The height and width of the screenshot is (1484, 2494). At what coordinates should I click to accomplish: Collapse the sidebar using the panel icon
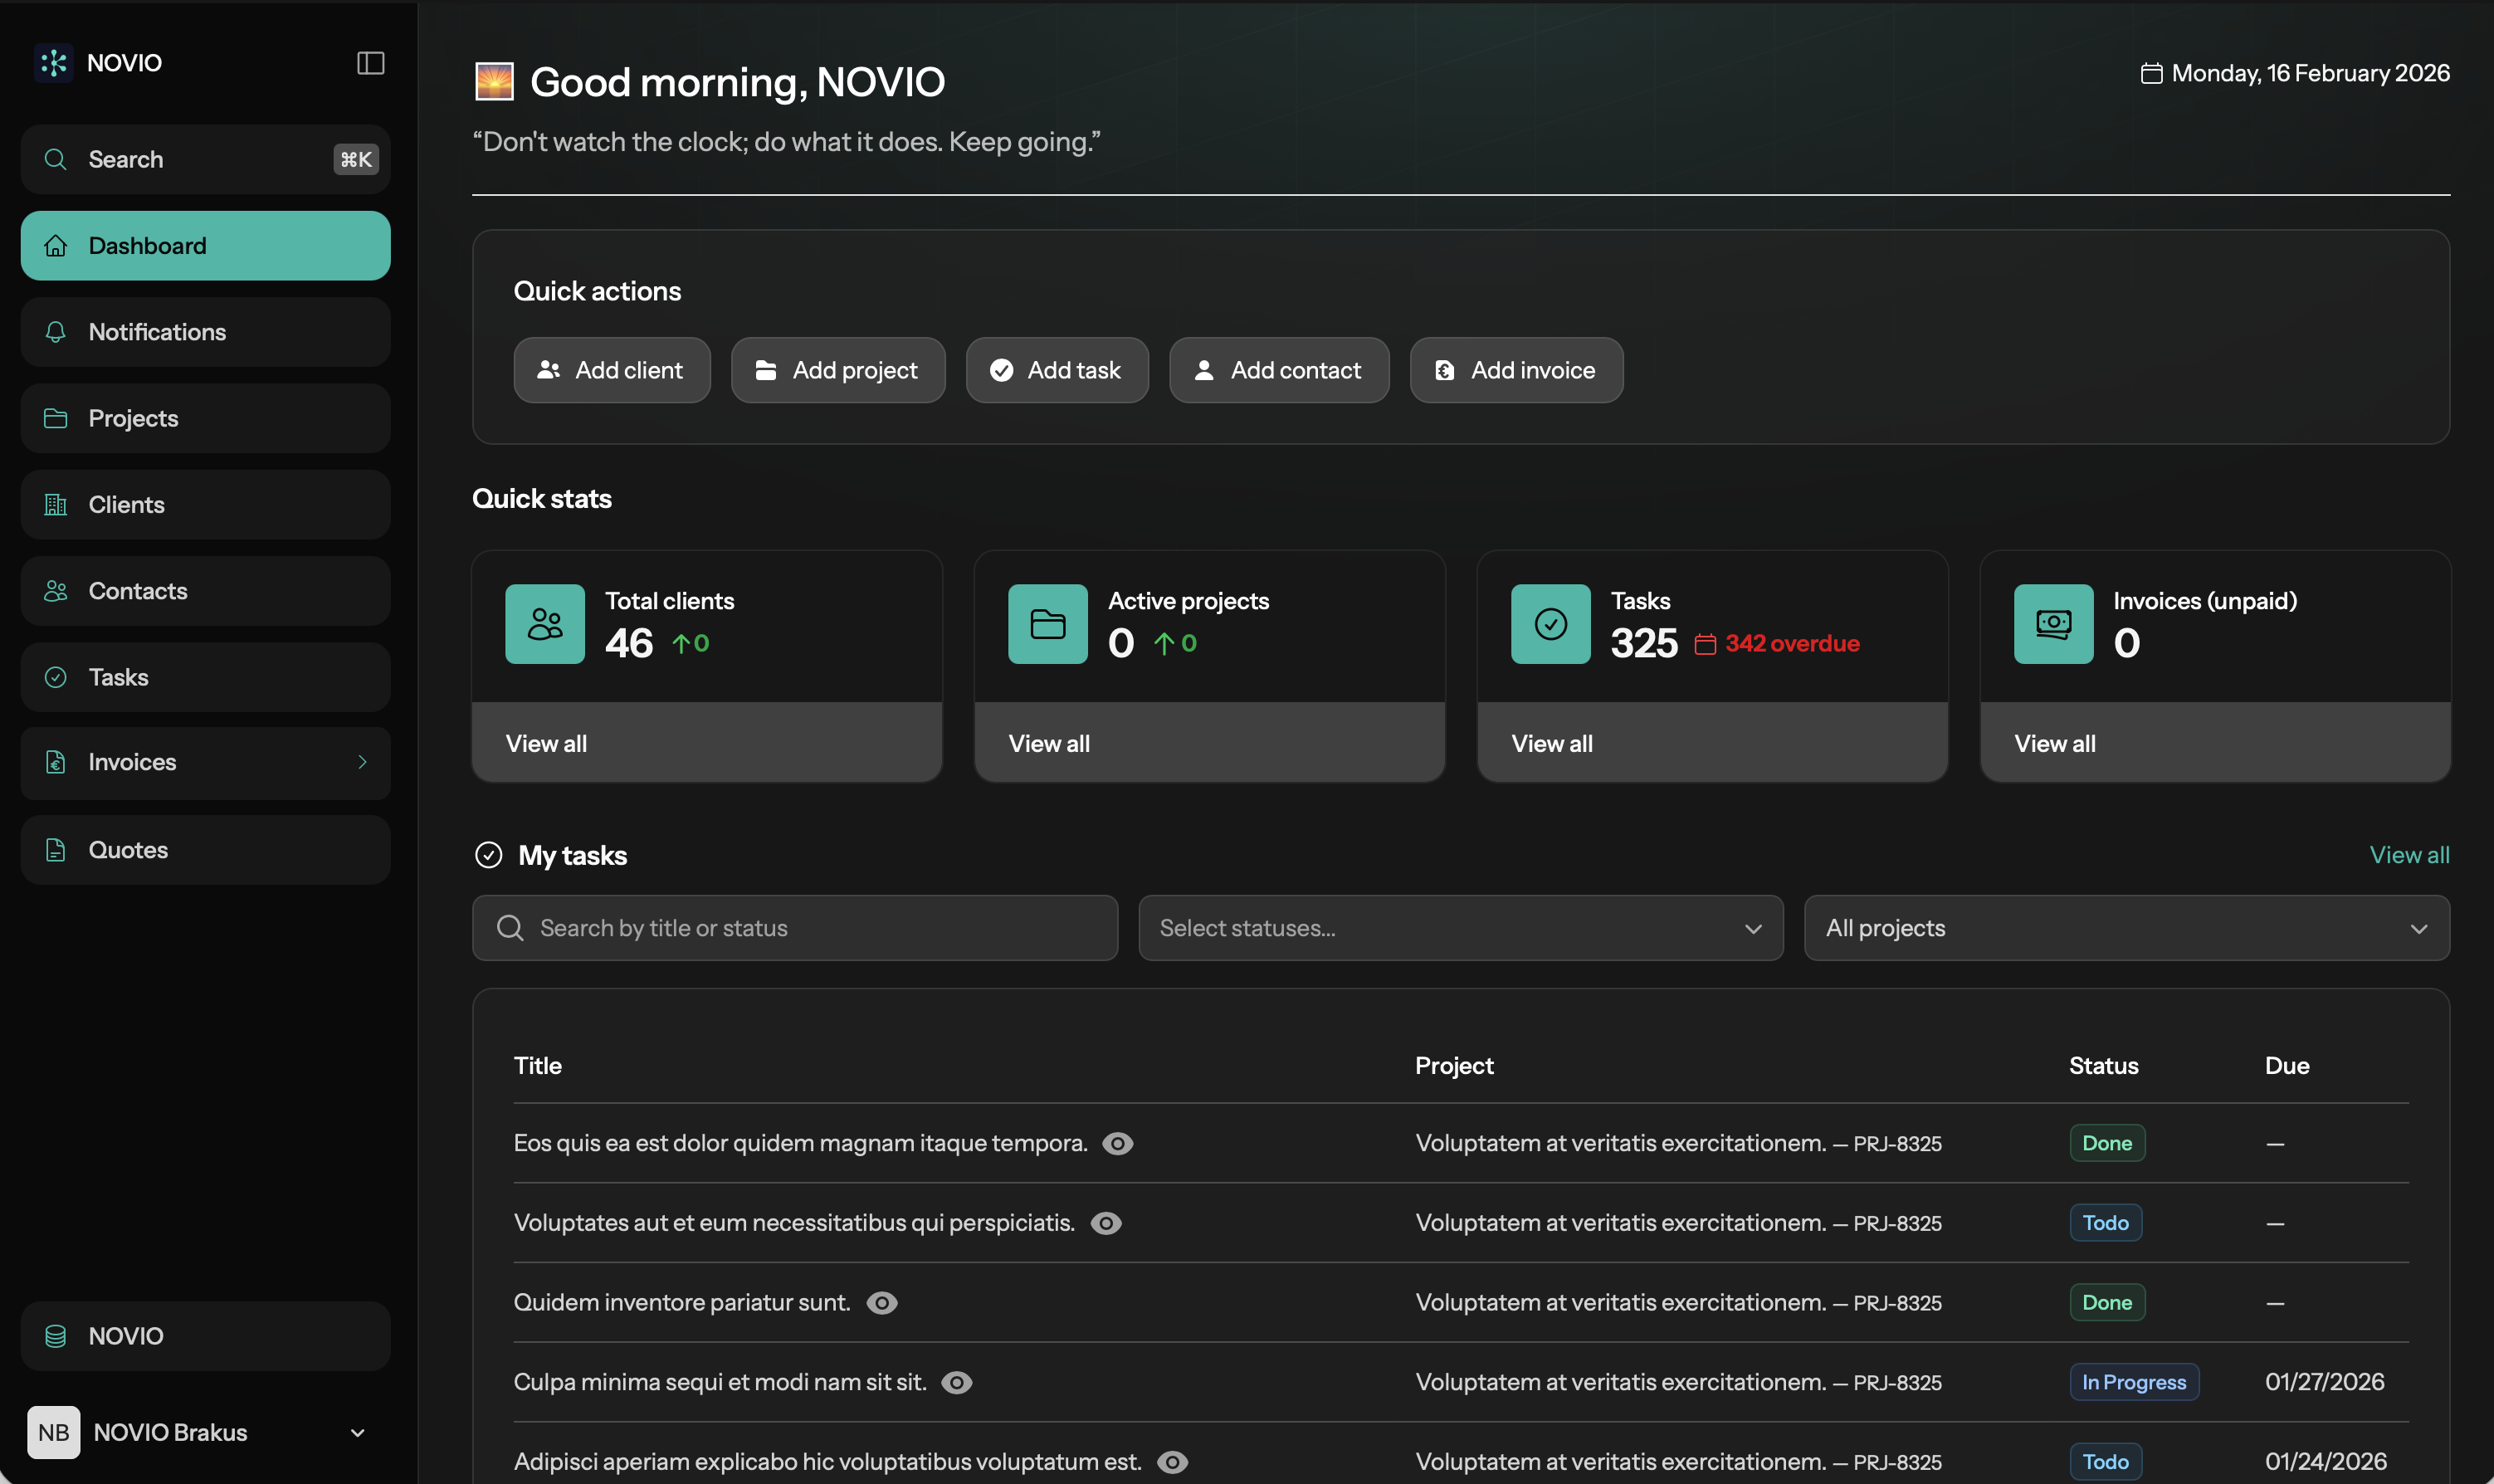(370, 63)
